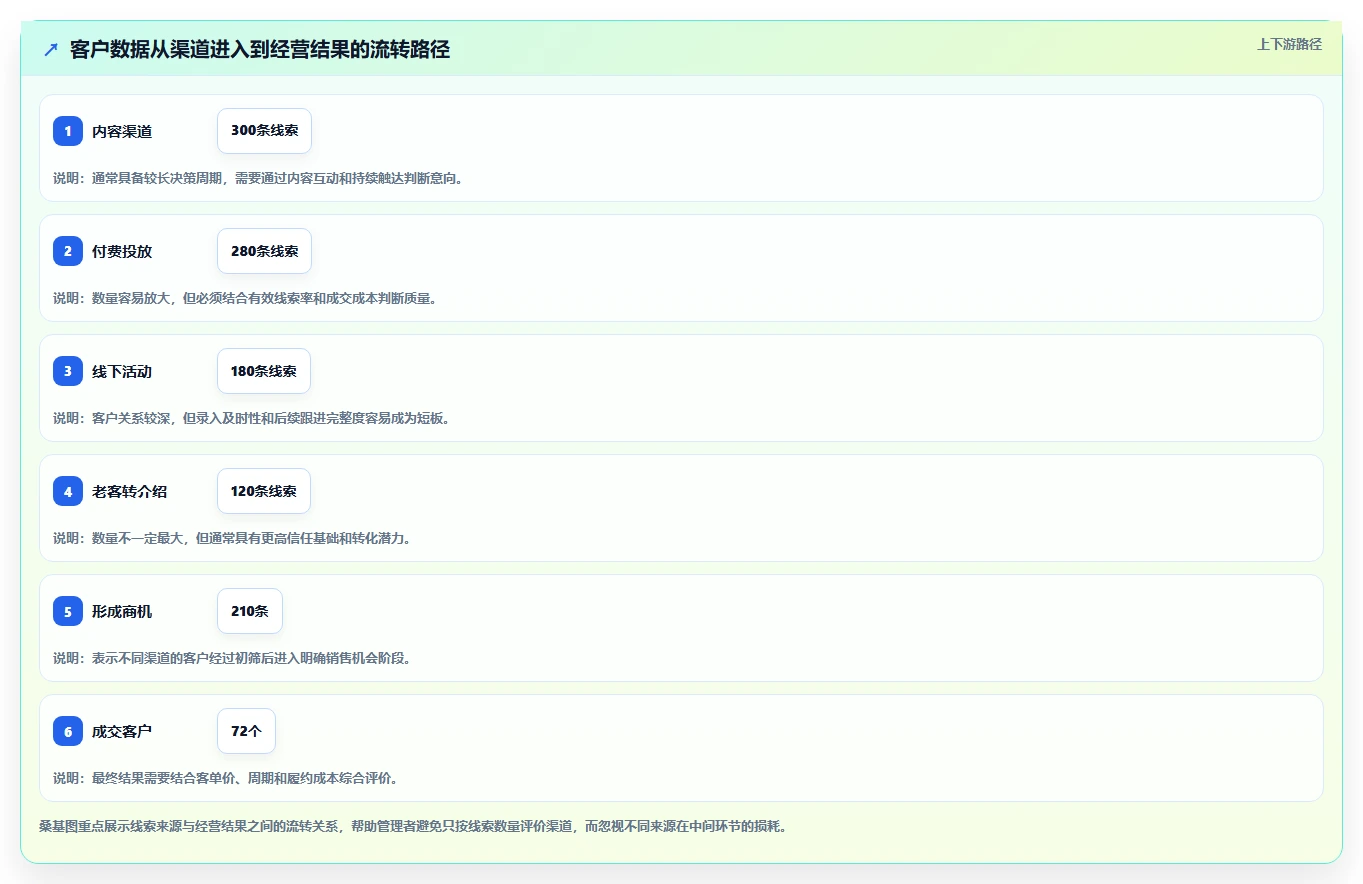Image resolution: width=1363 pixels, height=884 pixels.
Task: Click the 上下游路径 label
Action: (x=1289, y=44)
